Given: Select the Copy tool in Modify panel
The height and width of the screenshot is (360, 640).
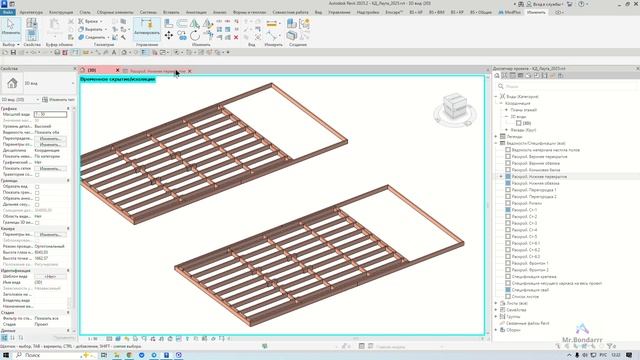Looking at the screenshot, I should pyautogui.click(x=182, y=36).
